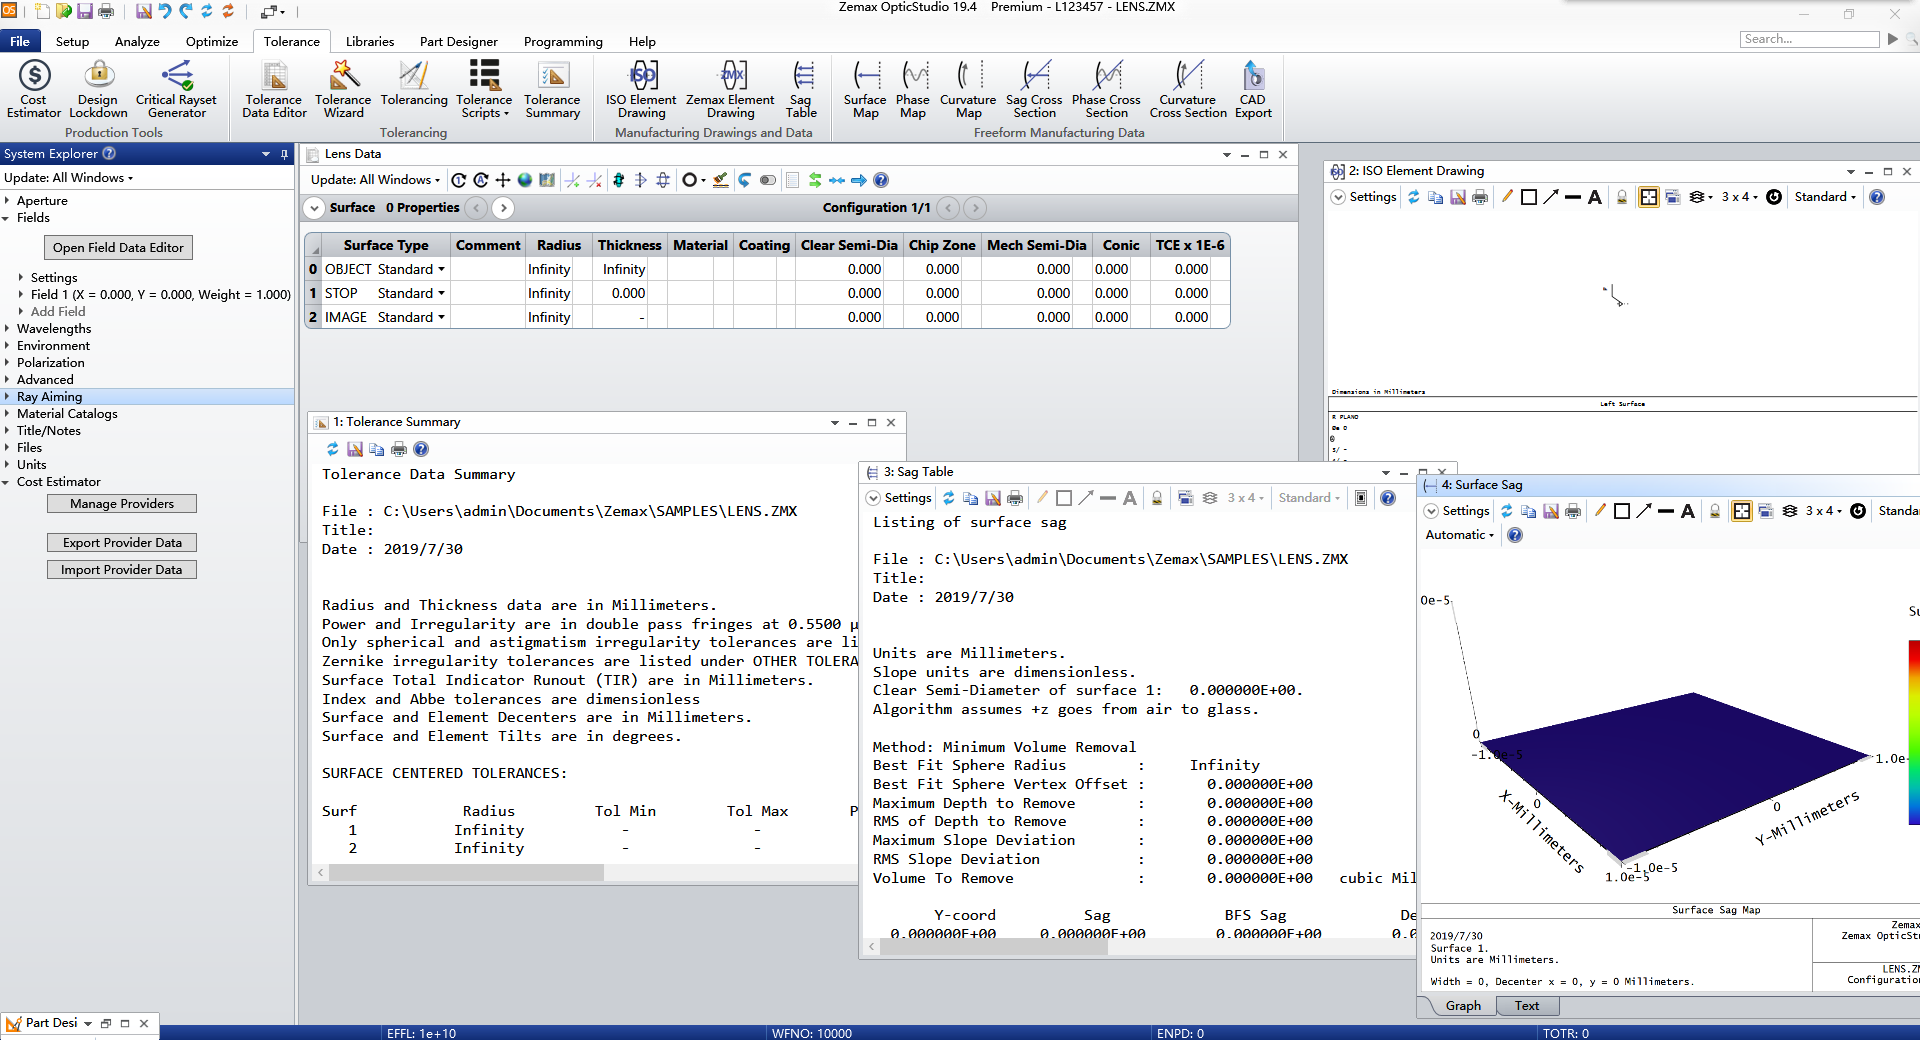Screen dimensions: 1920x1040
Task: Open the File menu
Action: tap(20, 41)
